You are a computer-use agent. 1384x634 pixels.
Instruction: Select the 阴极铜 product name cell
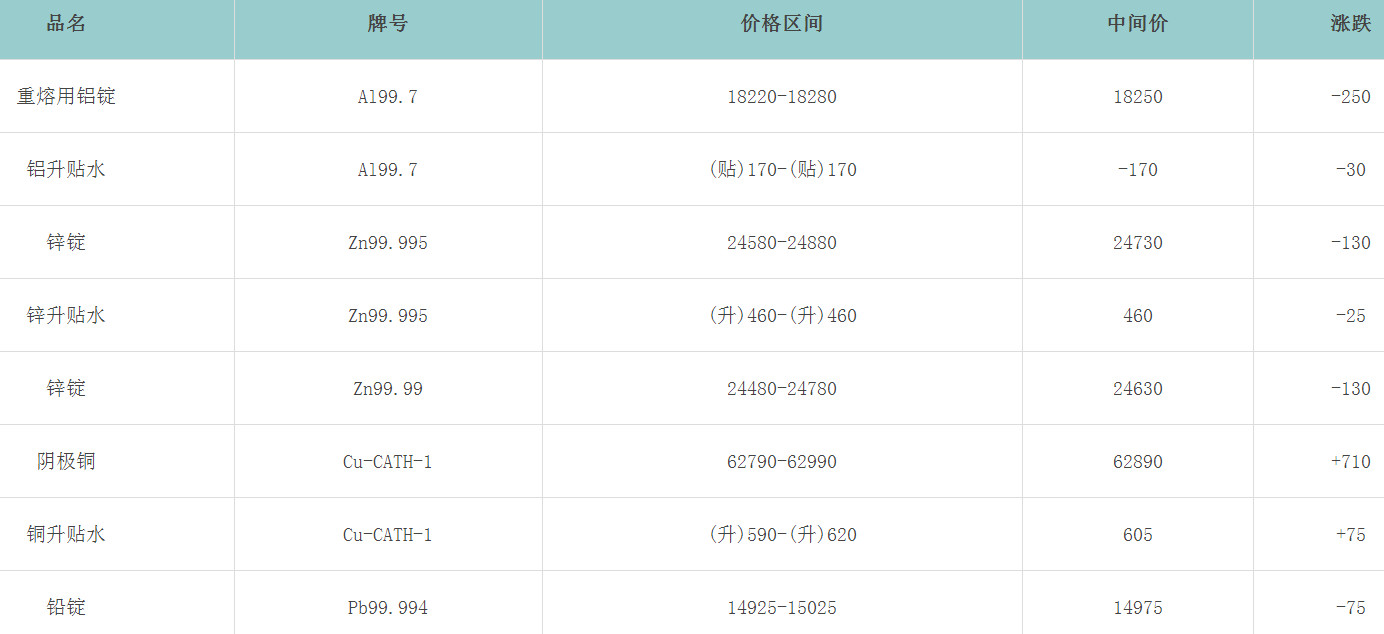(66, 462)
